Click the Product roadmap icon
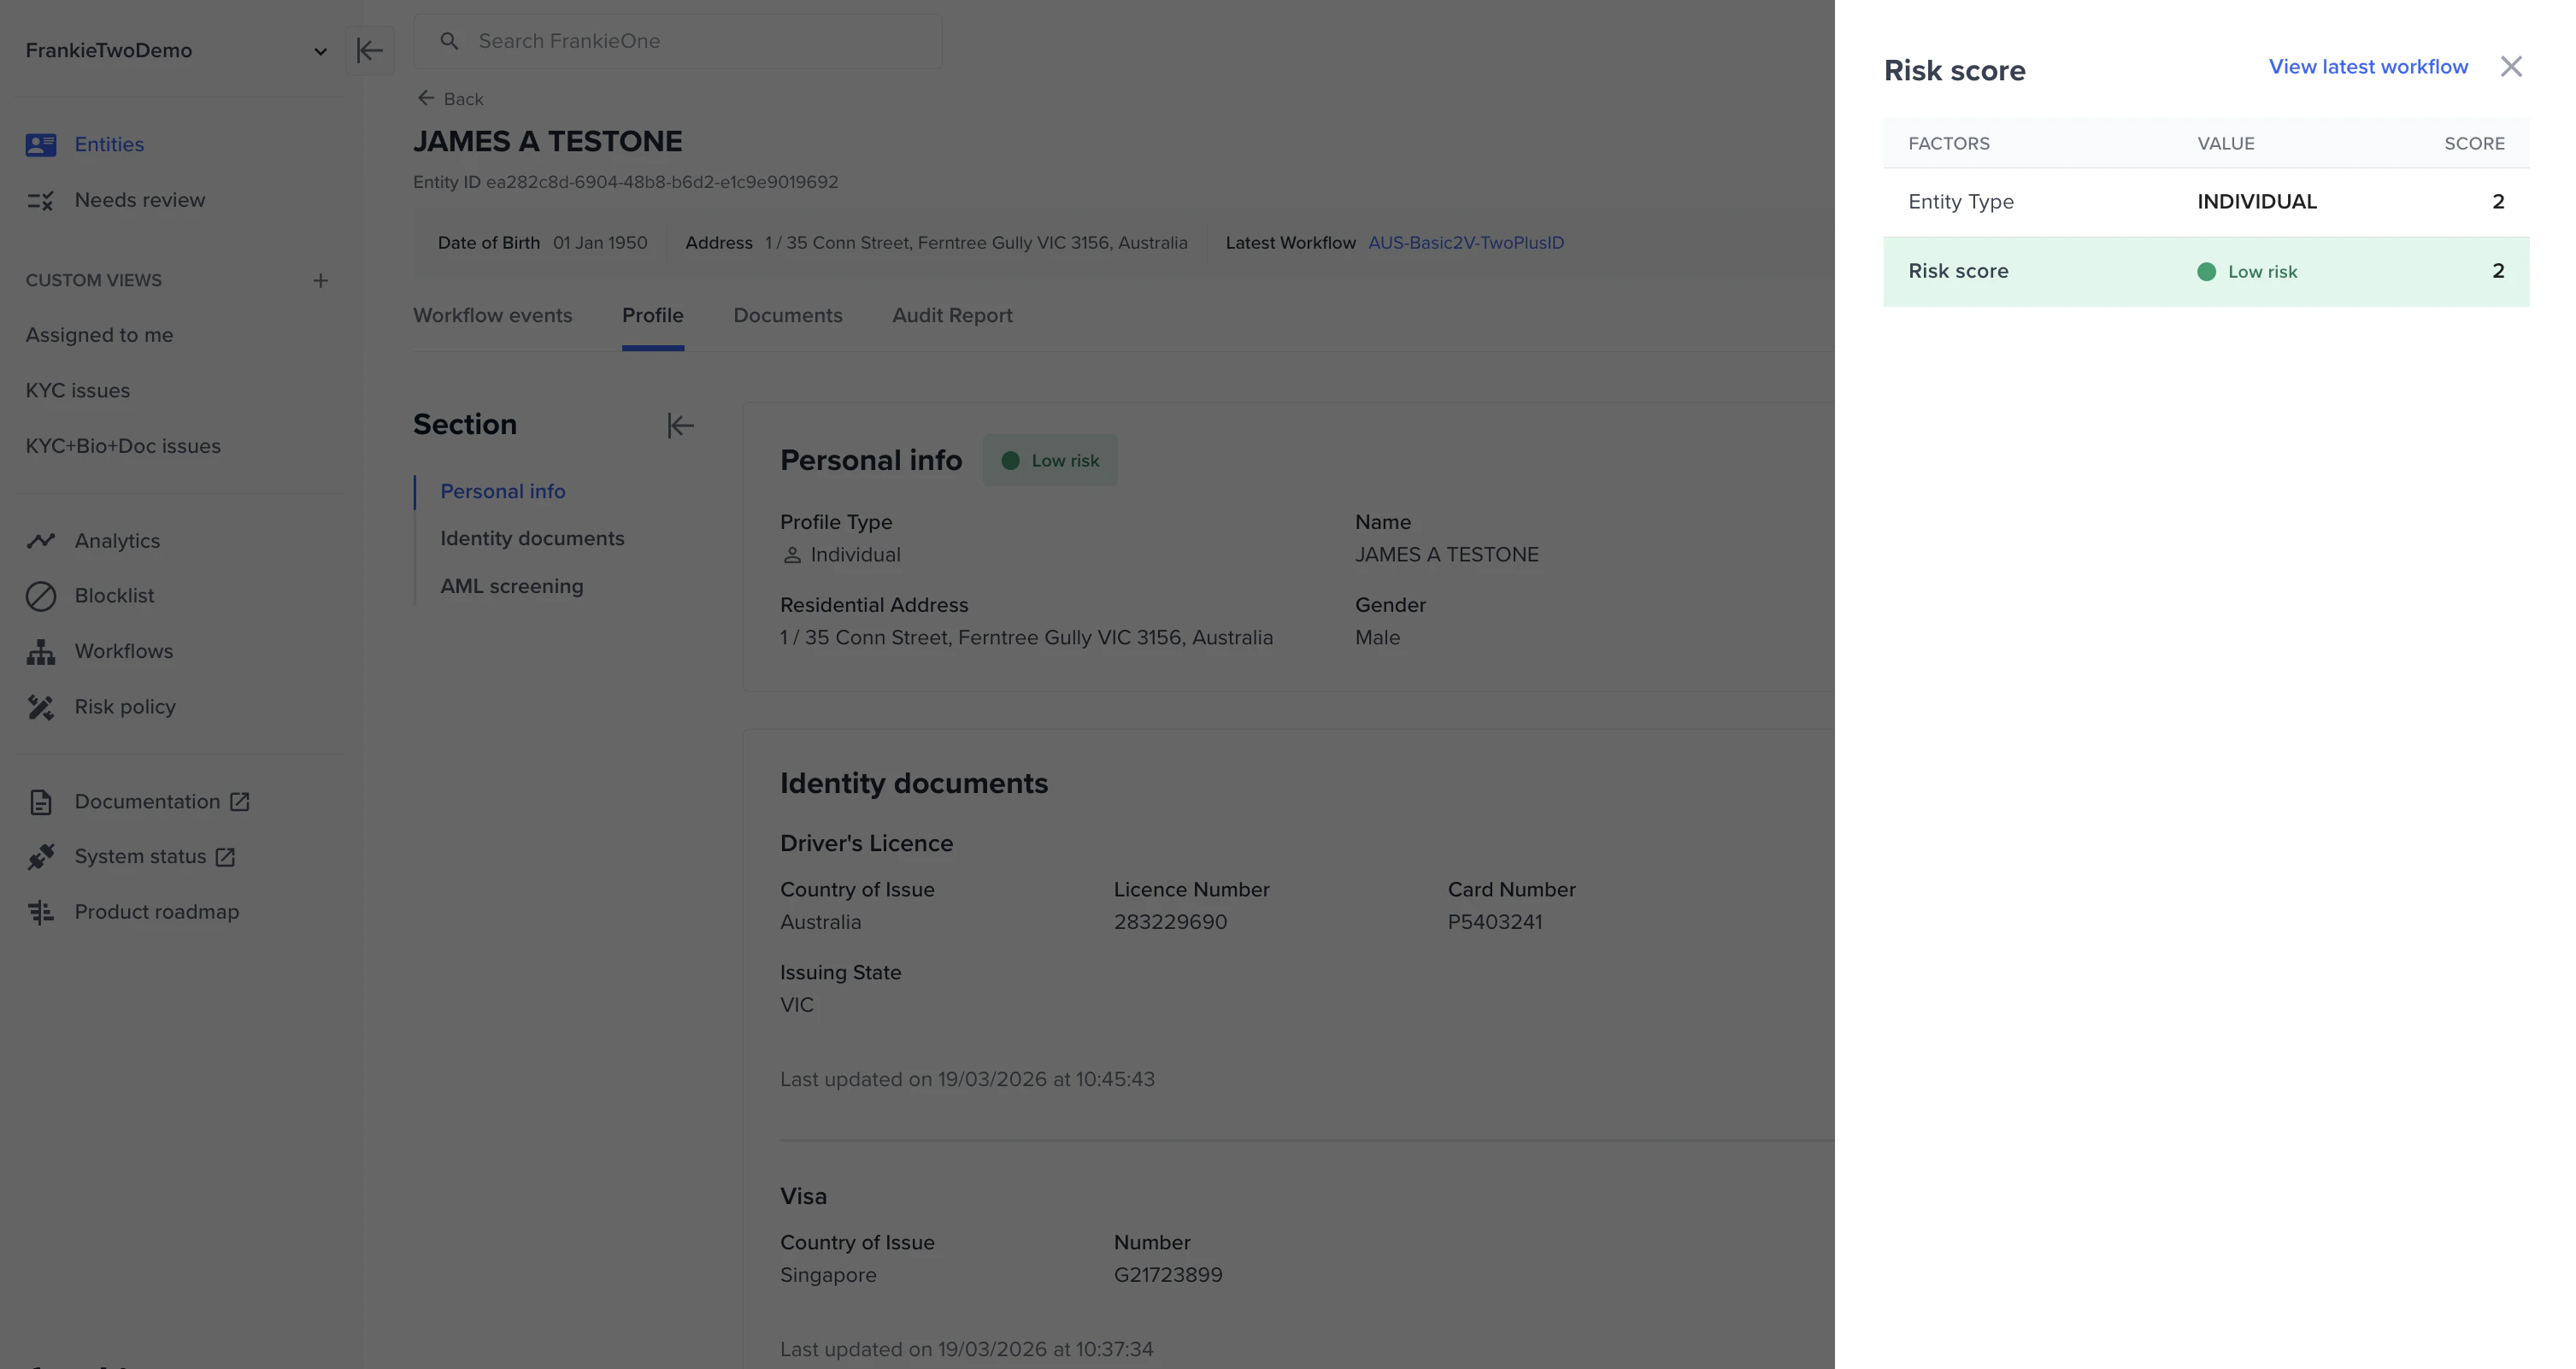 tap(41, 912)
